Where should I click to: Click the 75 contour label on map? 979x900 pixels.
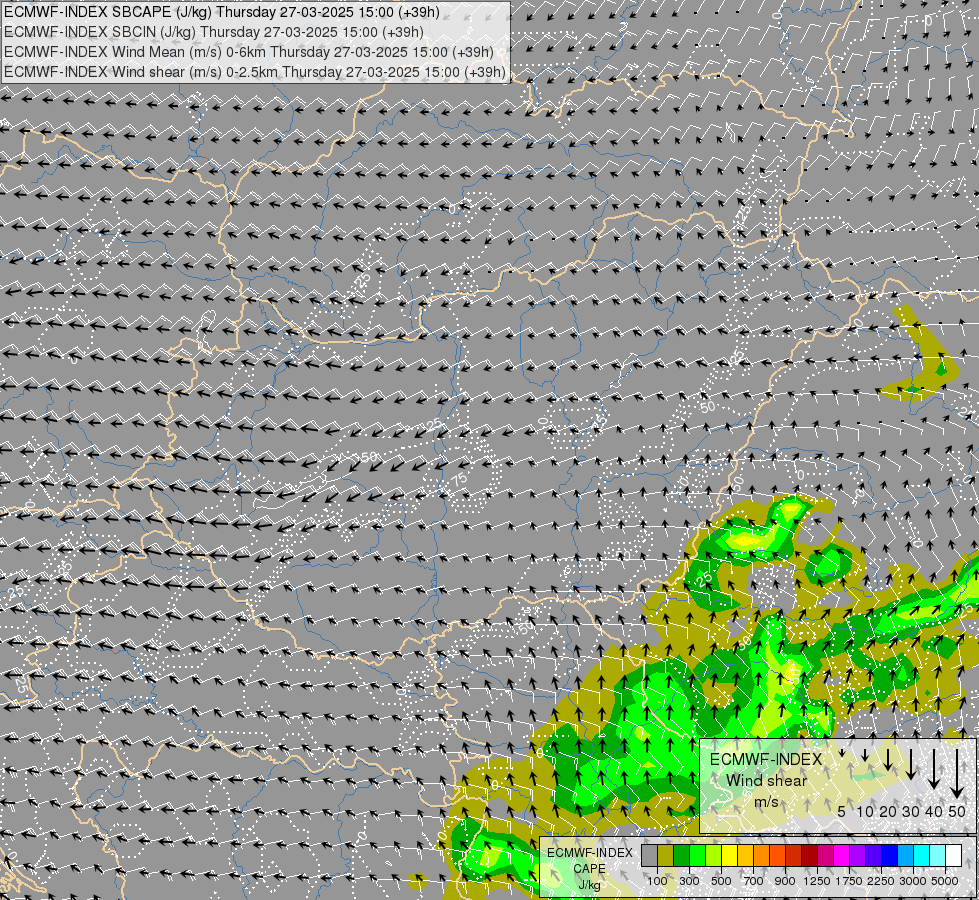point(459,480)
